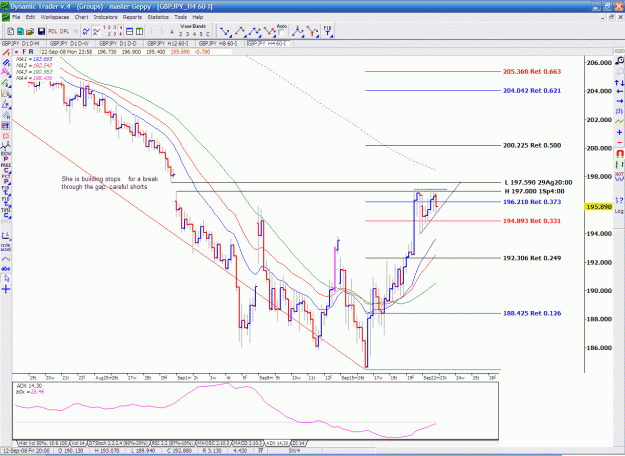Click the Log scale button
The image size is (625, 456).
[x=619, y=211]
